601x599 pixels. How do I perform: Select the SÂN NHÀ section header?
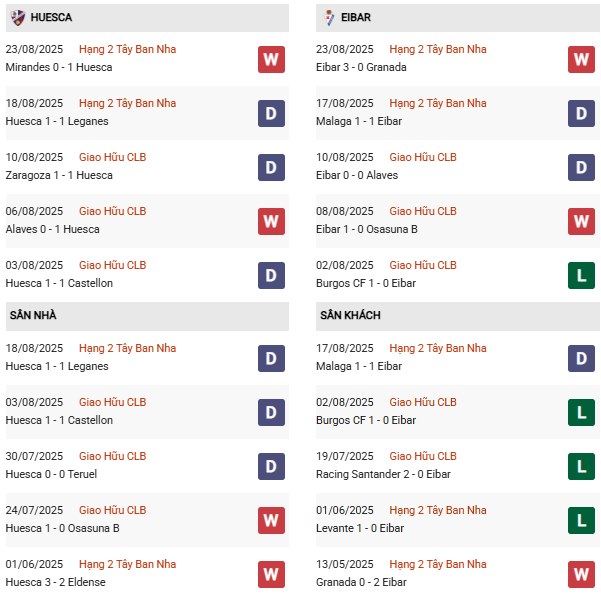tap(33, 315)
